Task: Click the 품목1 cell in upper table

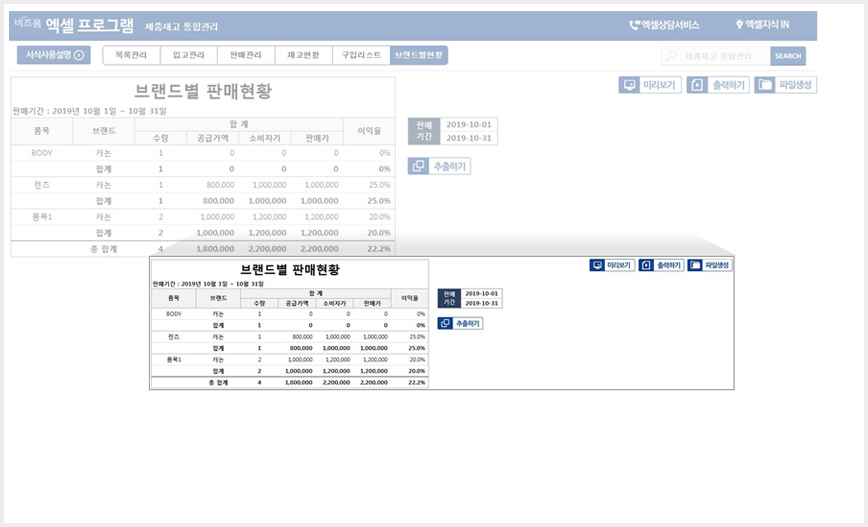Action: (x=42, y=217)
